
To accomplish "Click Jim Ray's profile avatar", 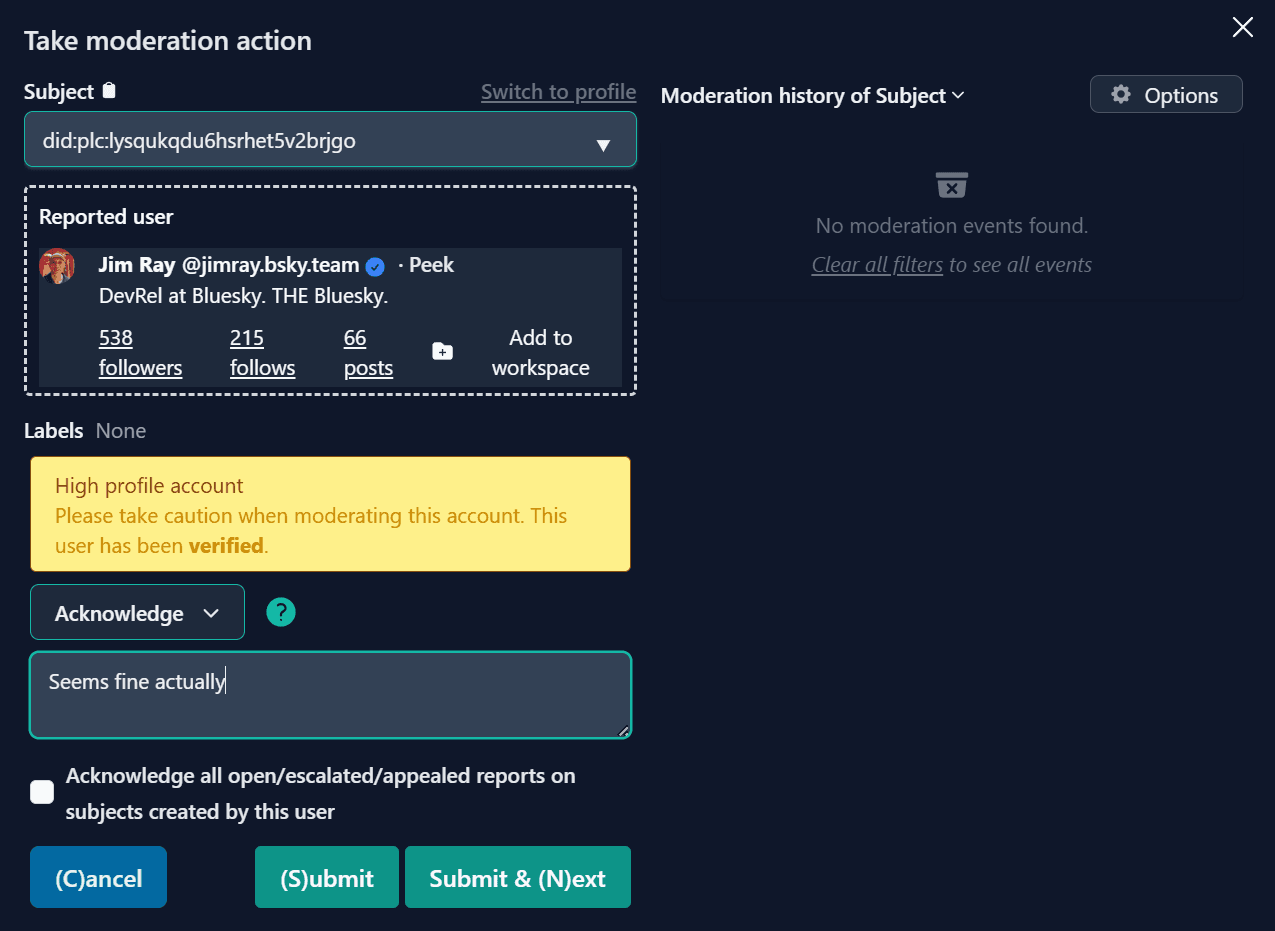I will (x=57, y=266).
